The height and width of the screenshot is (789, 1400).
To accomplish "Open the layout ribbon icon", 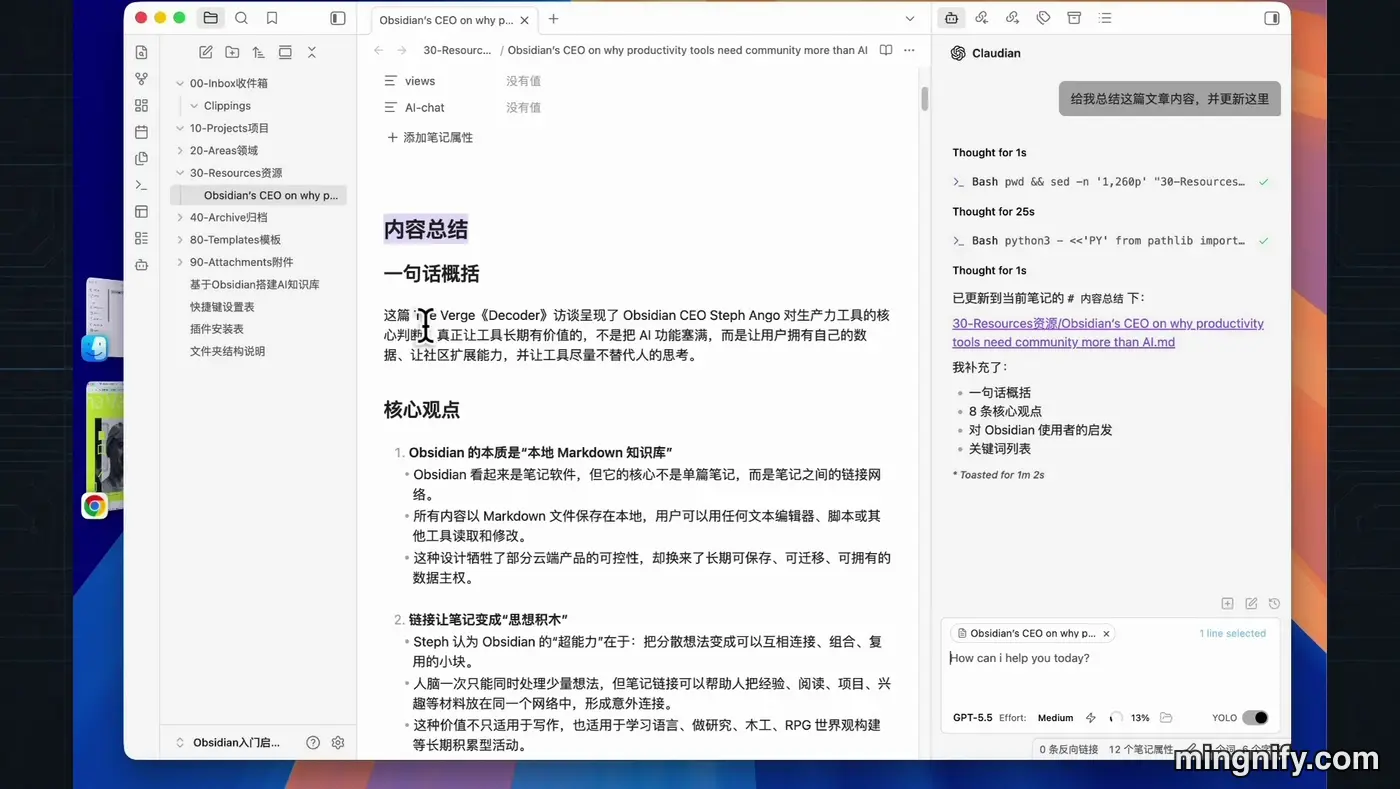I will point(141,212).
